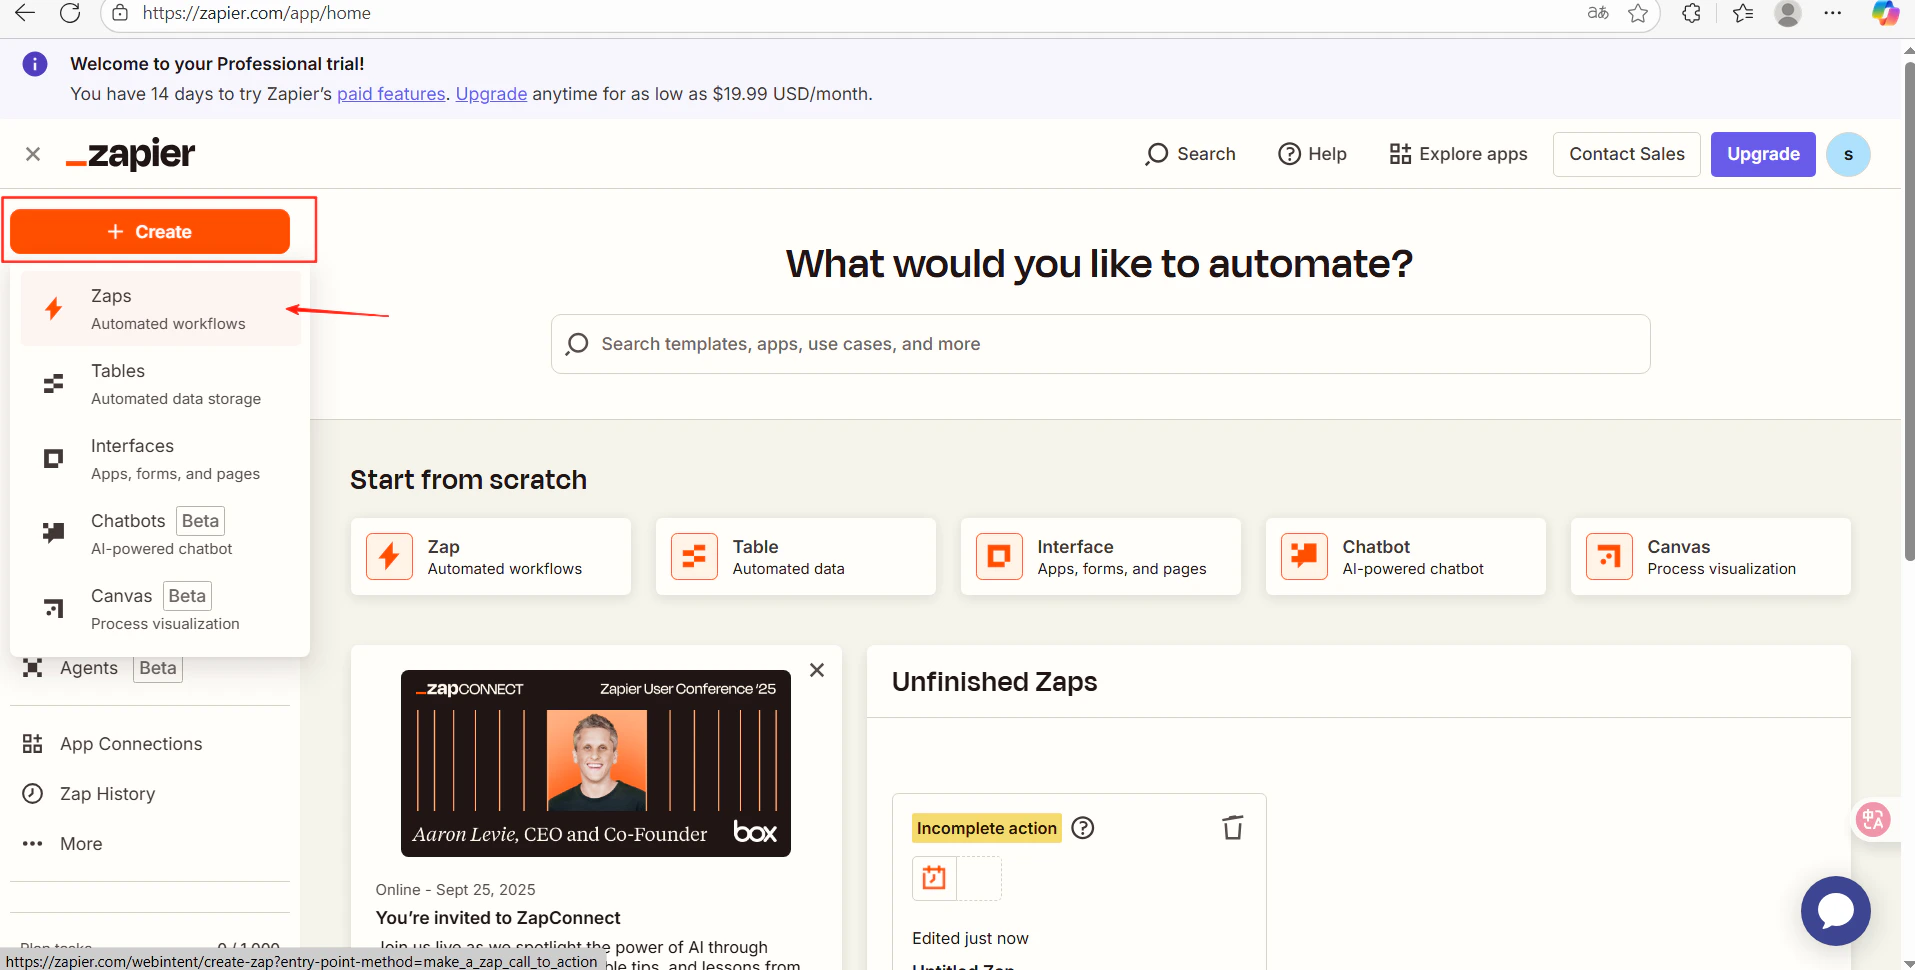Dismiss the ZapConnect banner with the X

point(817,669)
